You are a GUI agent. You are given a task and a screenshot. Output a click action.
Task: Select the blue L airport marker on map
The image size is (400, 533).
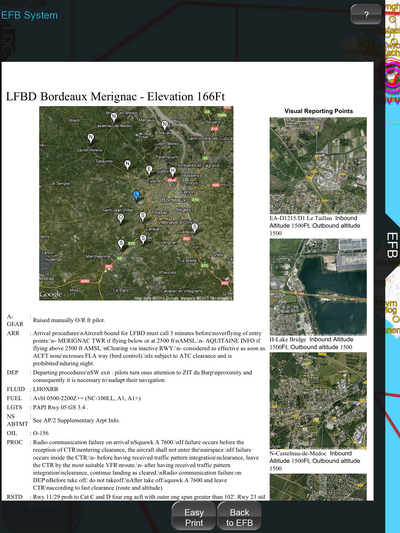pos(136,196)
